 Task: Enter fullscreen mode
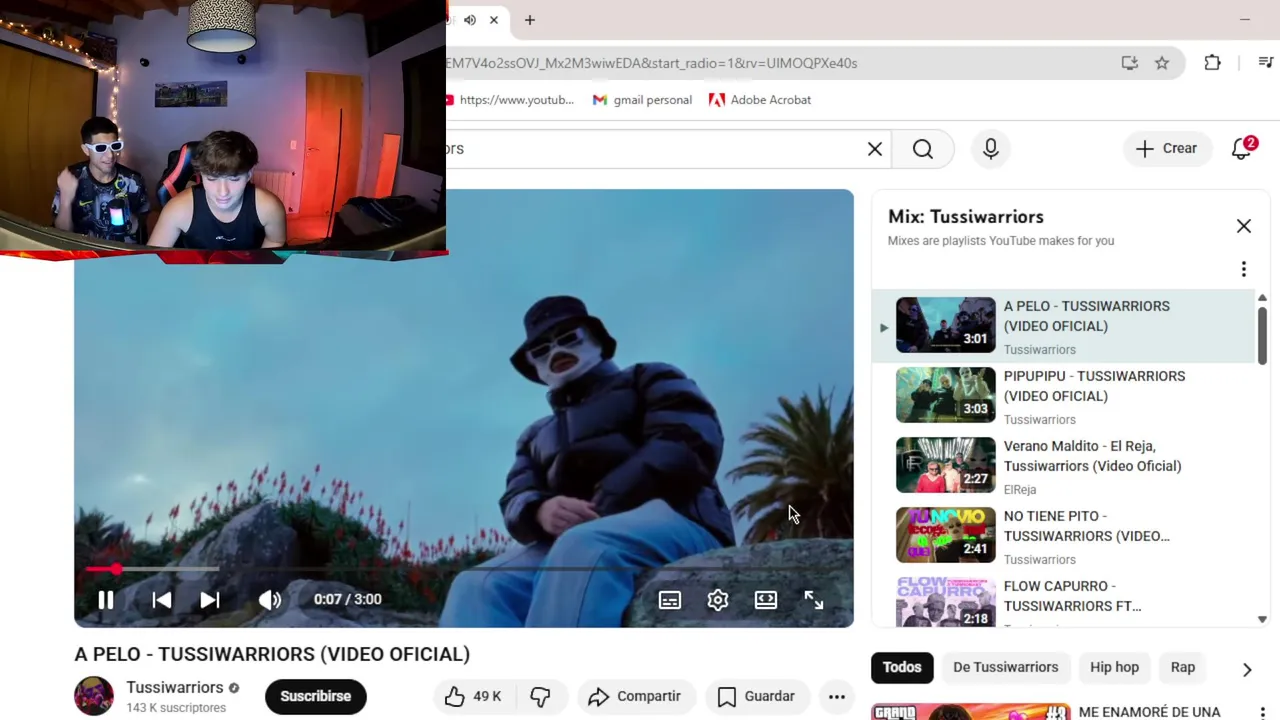point(813,600)
